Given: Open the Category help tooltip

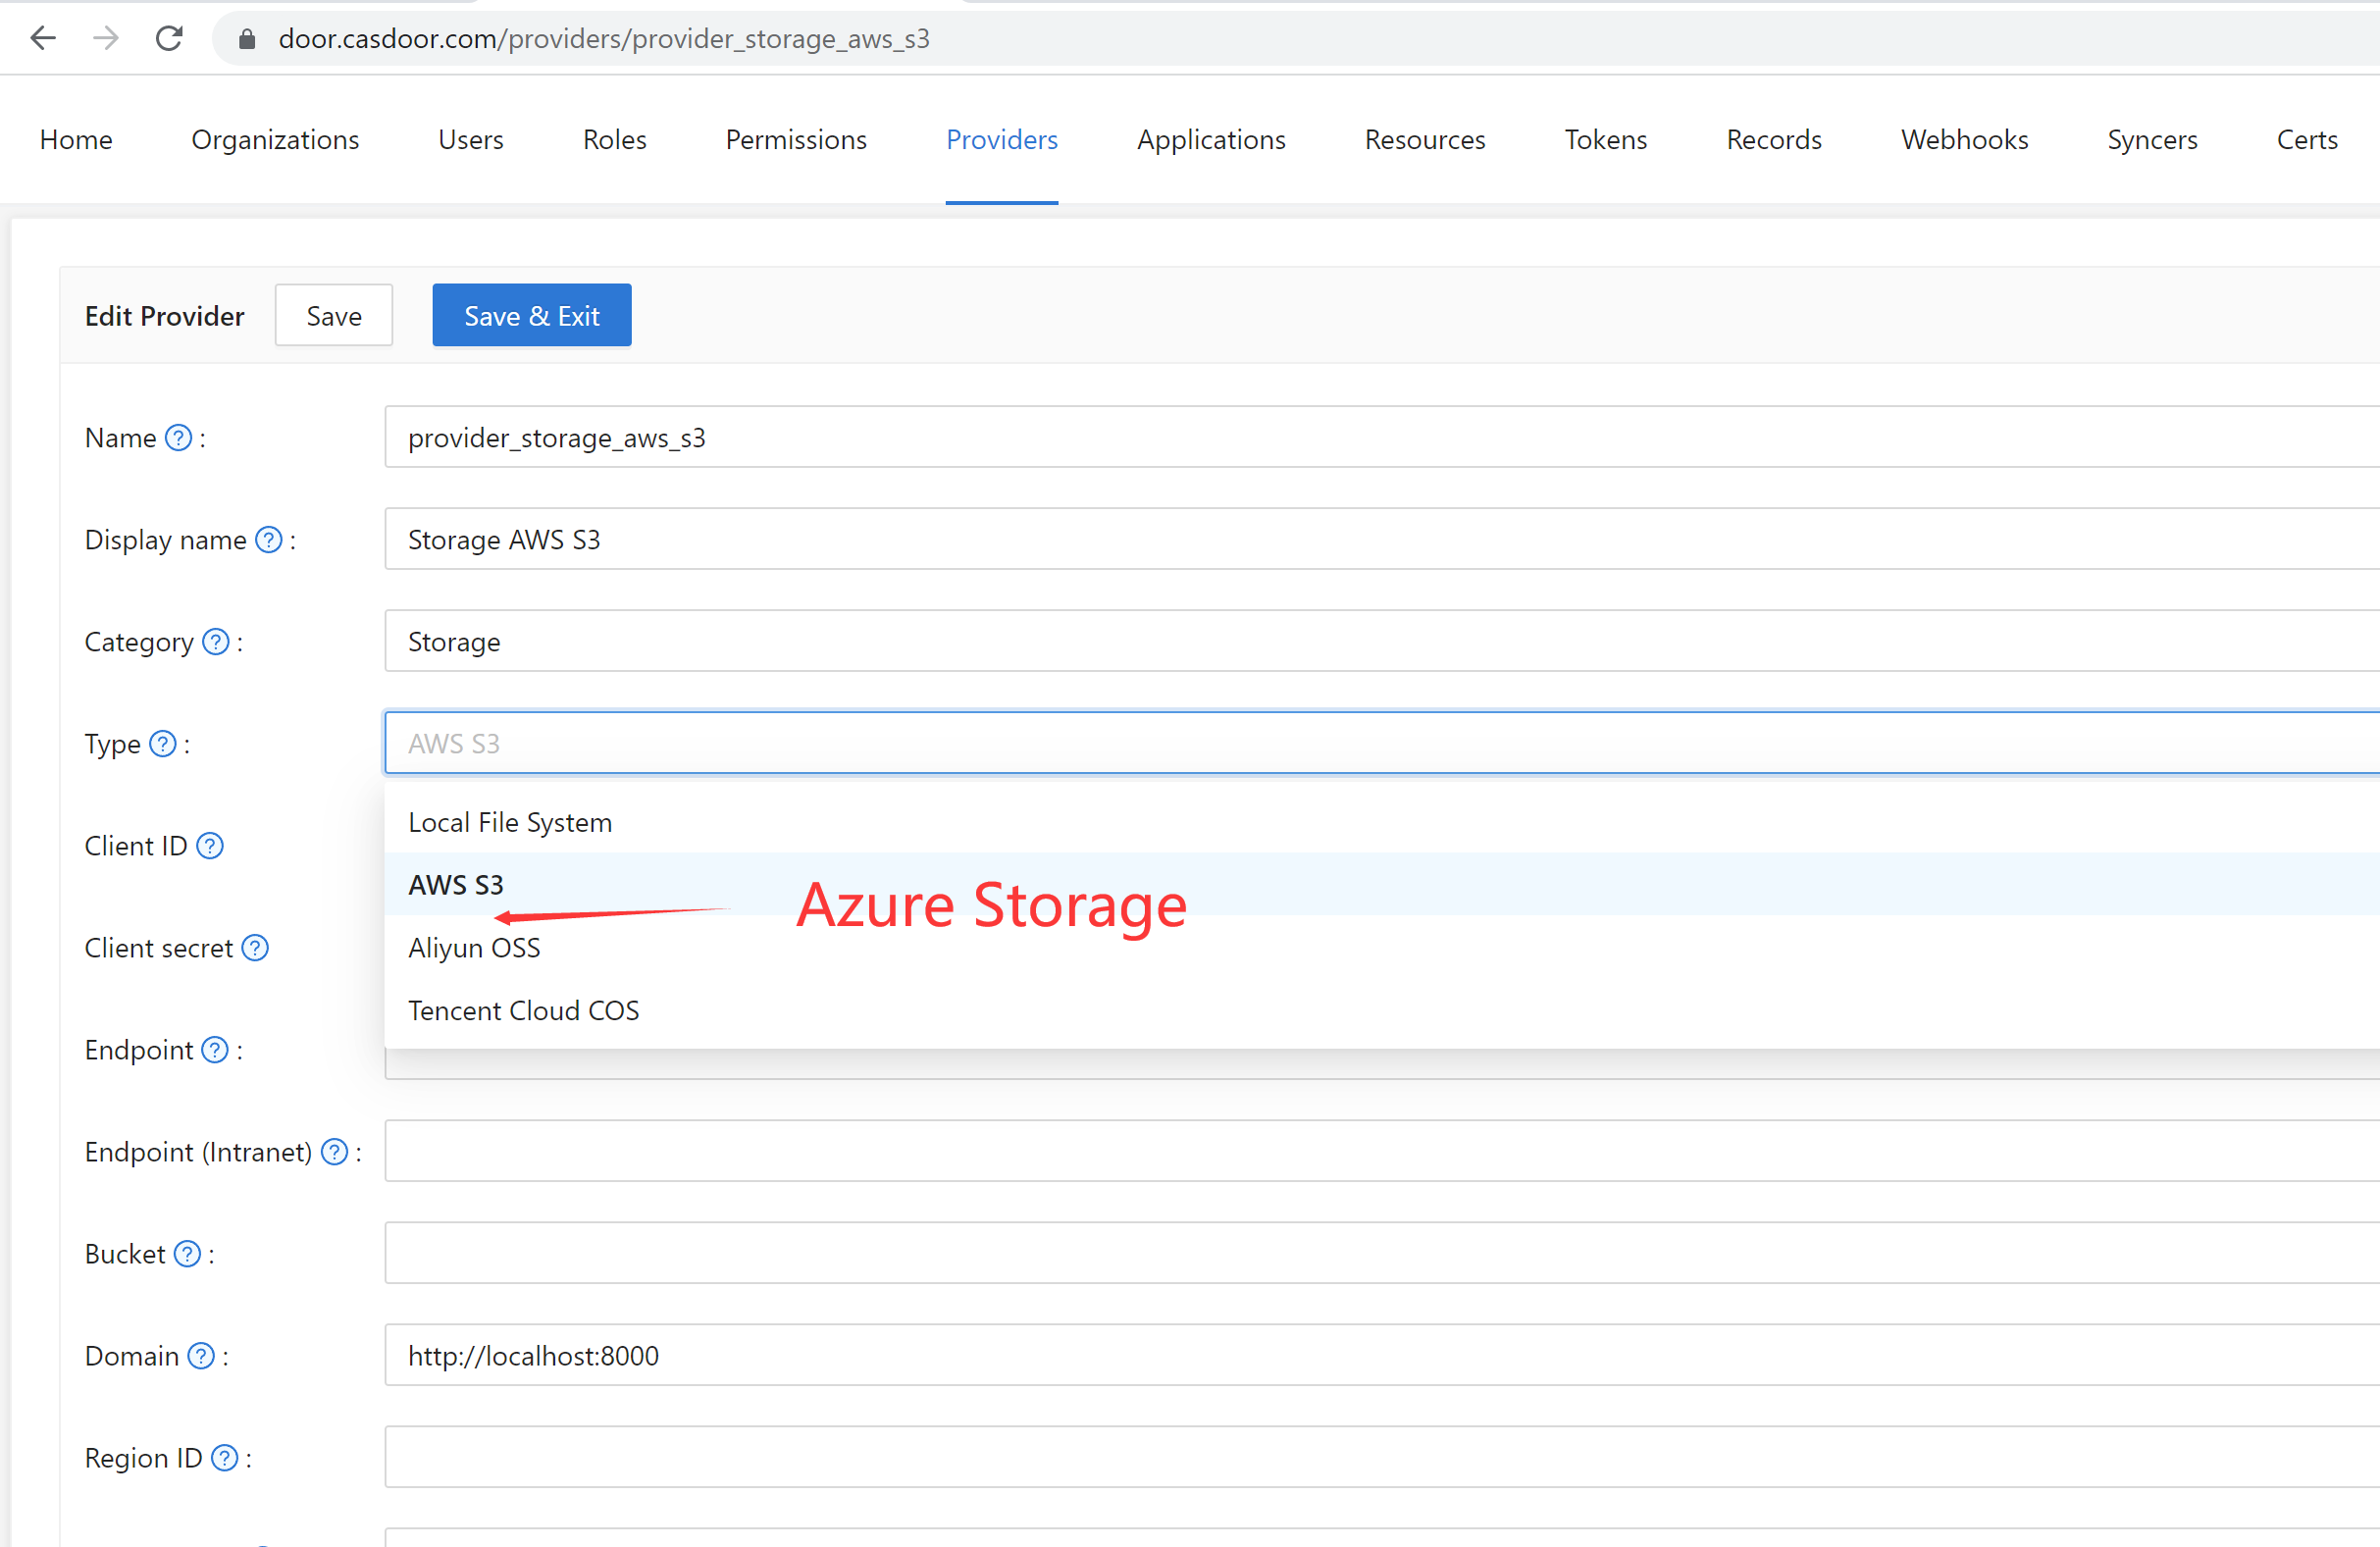Looking at the screenshot, I should pyautogui.click(x=214, y=642).
